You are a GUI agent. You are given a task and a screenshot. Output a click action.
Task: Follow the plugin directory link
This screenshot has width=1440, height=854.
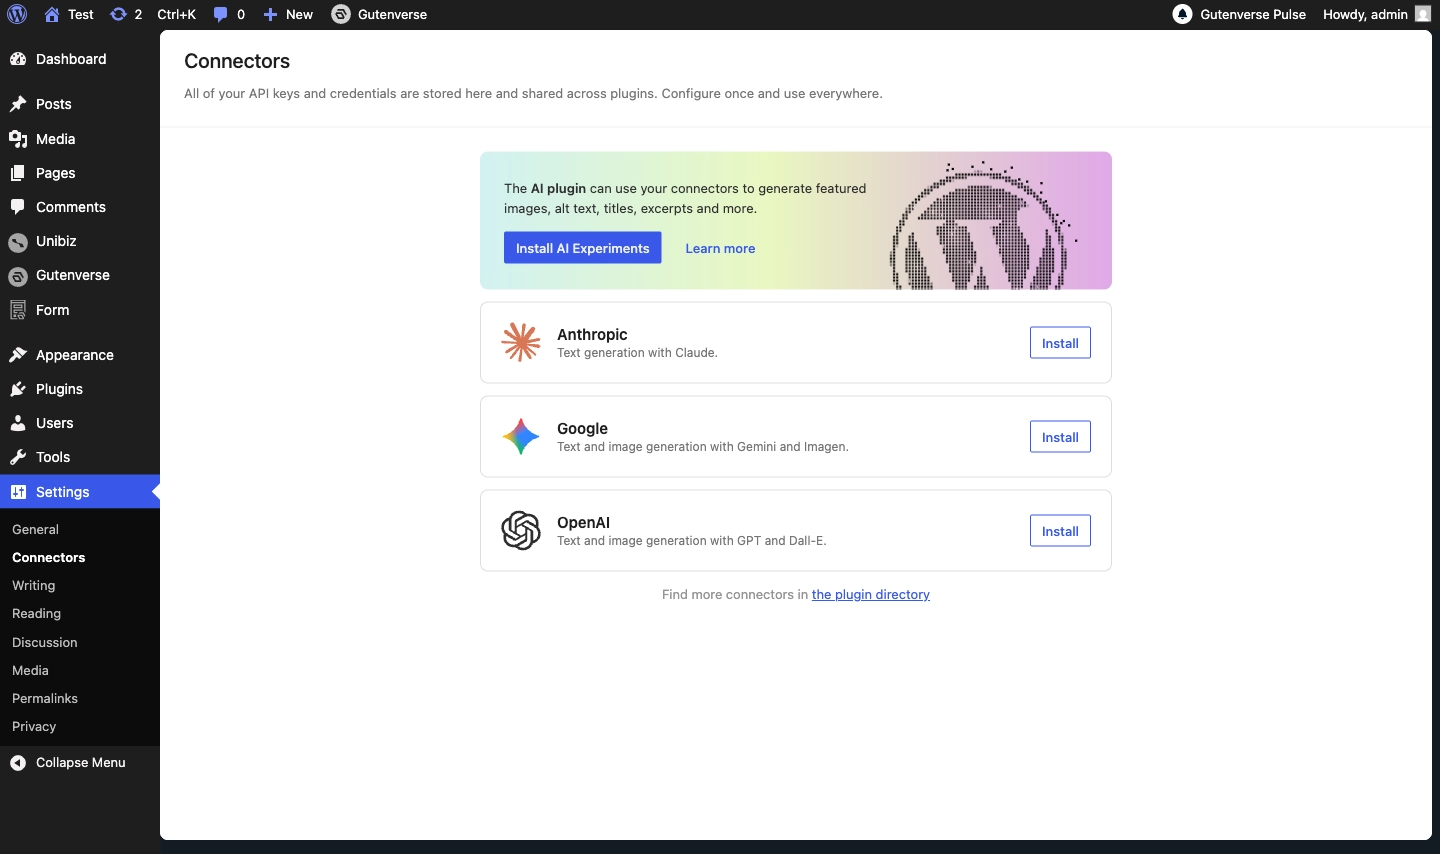pyautogui.click(x=870, y=594)
